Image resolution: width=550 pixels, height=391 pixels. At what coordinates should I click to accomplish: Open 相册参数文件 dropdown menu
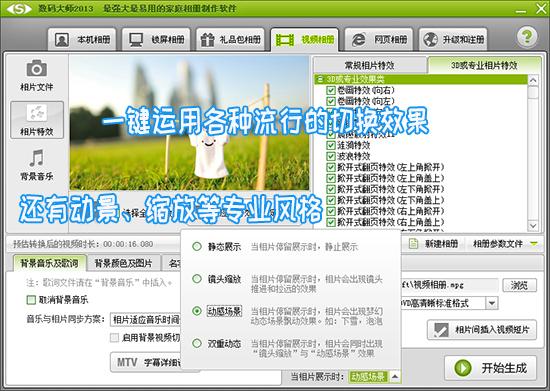(x=505, y=243)
